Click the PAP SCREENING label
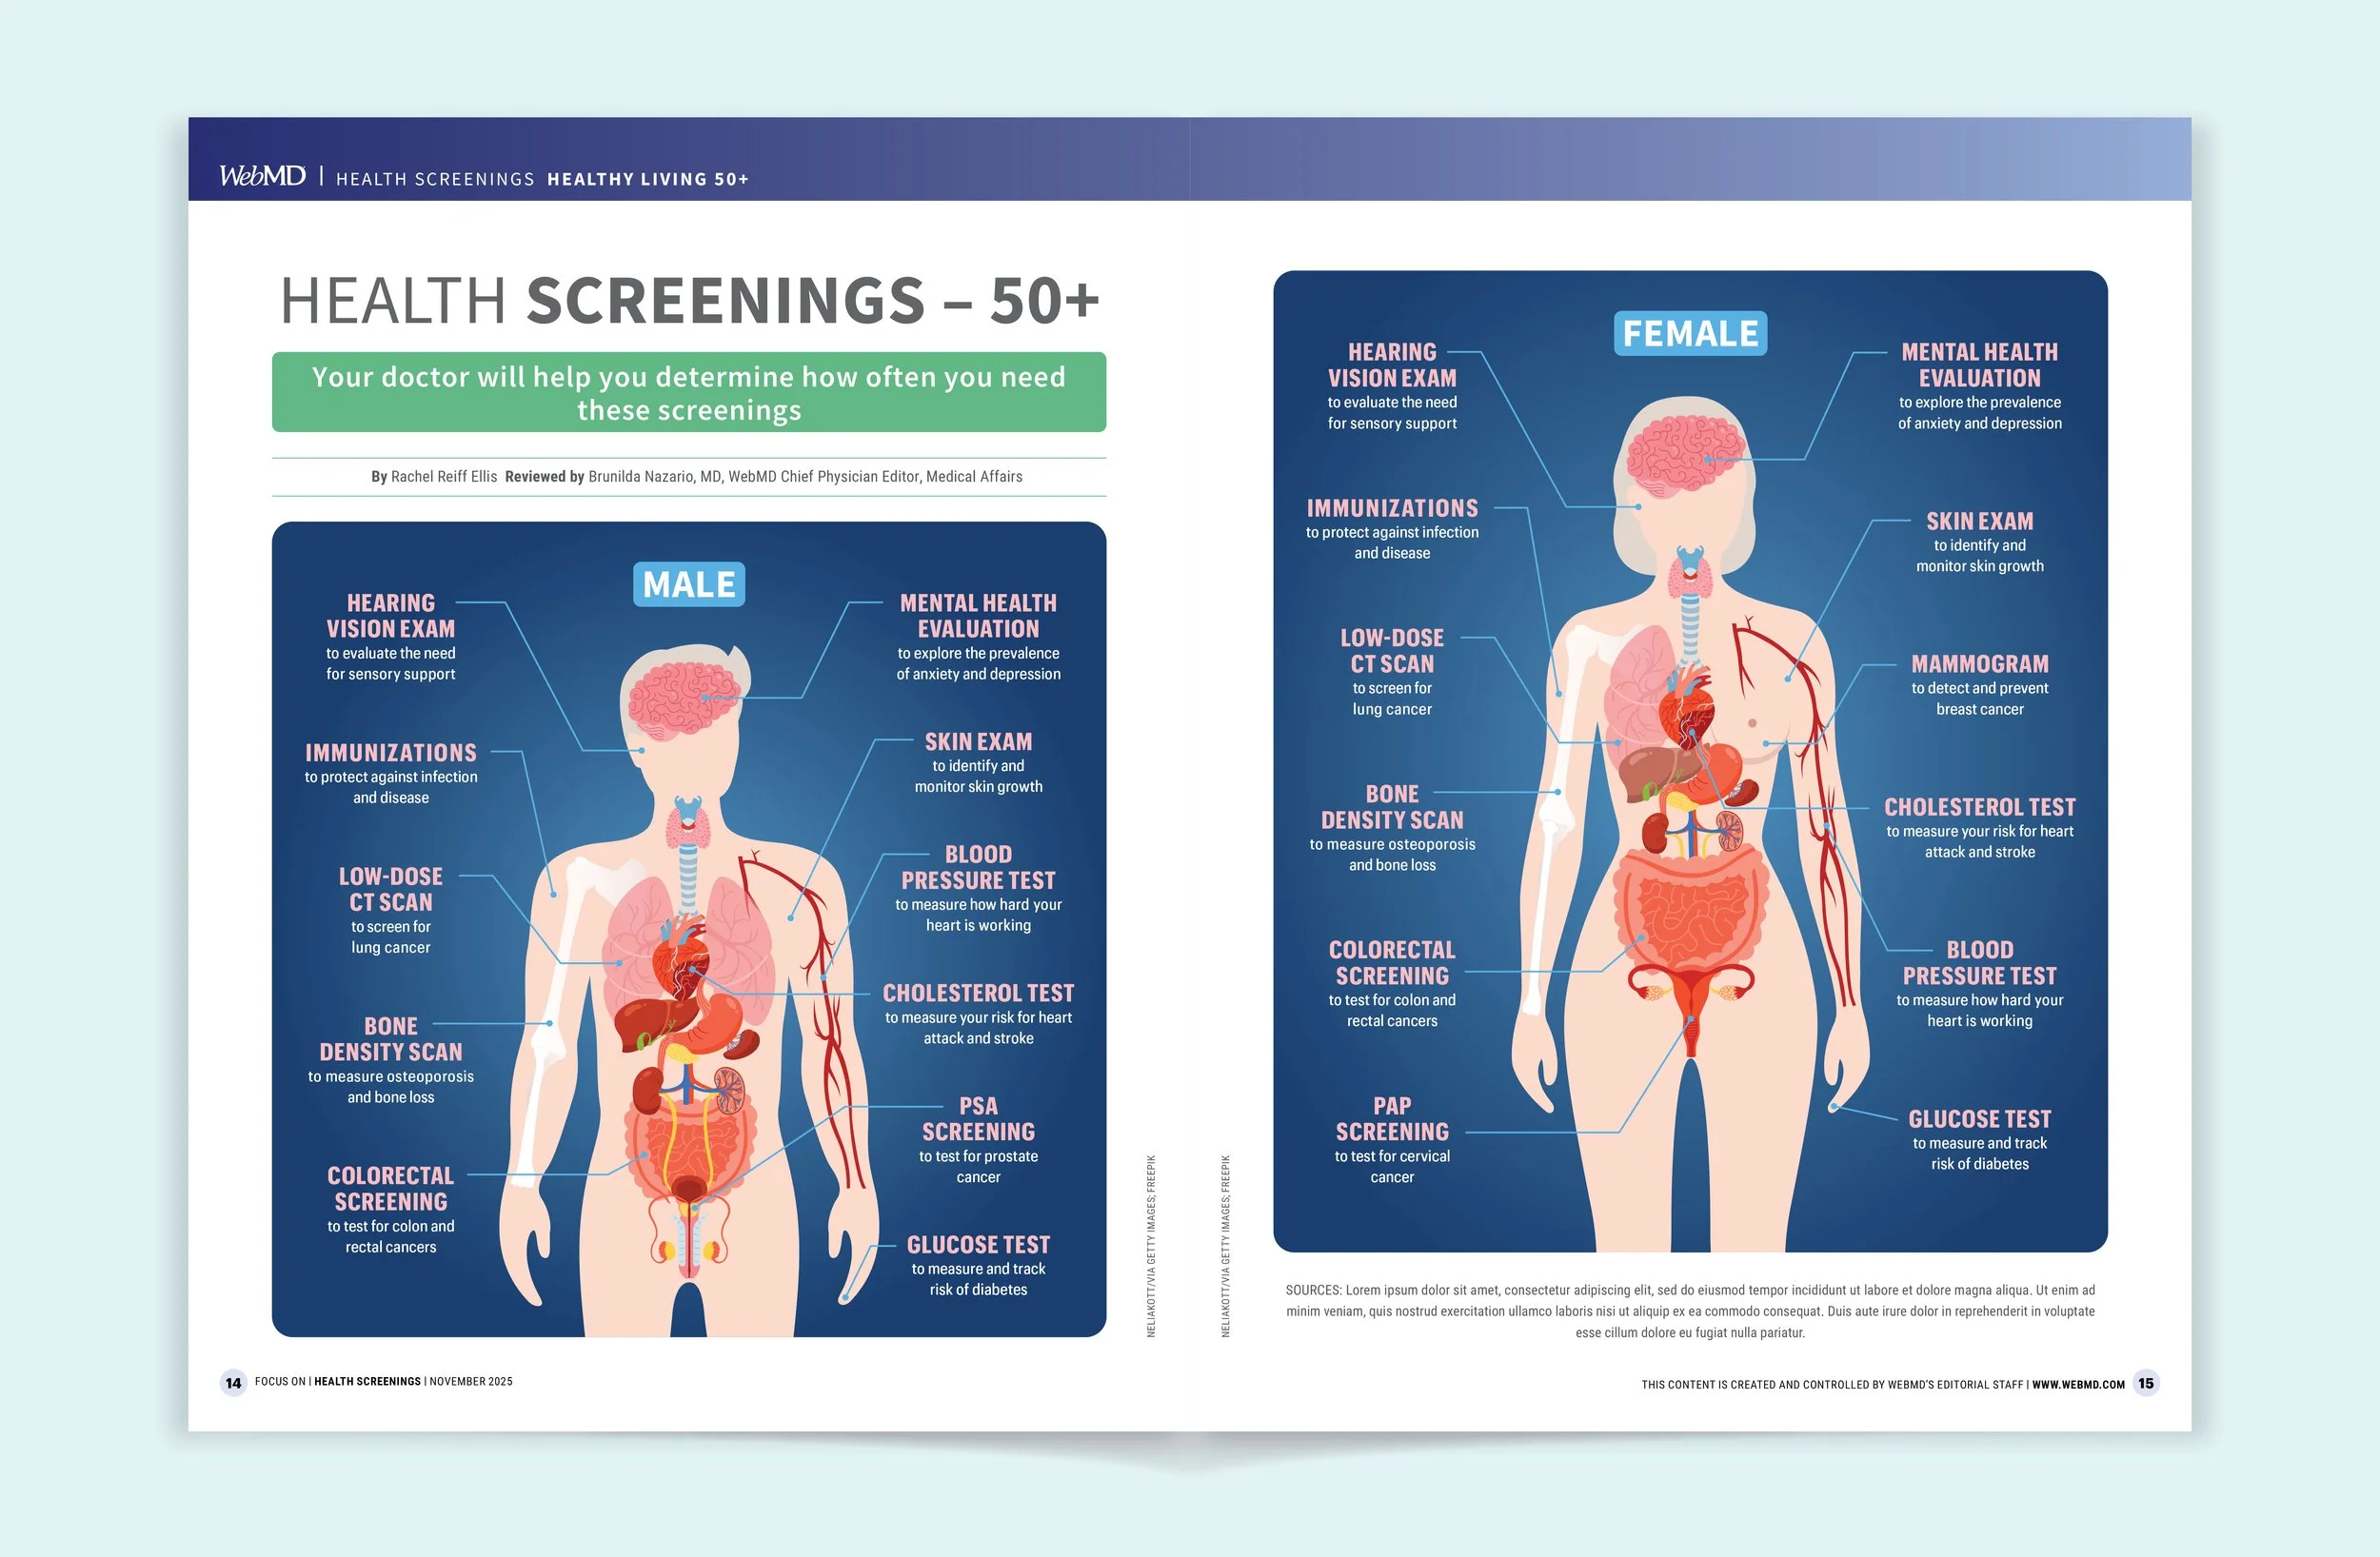 pos(1392,1119)
